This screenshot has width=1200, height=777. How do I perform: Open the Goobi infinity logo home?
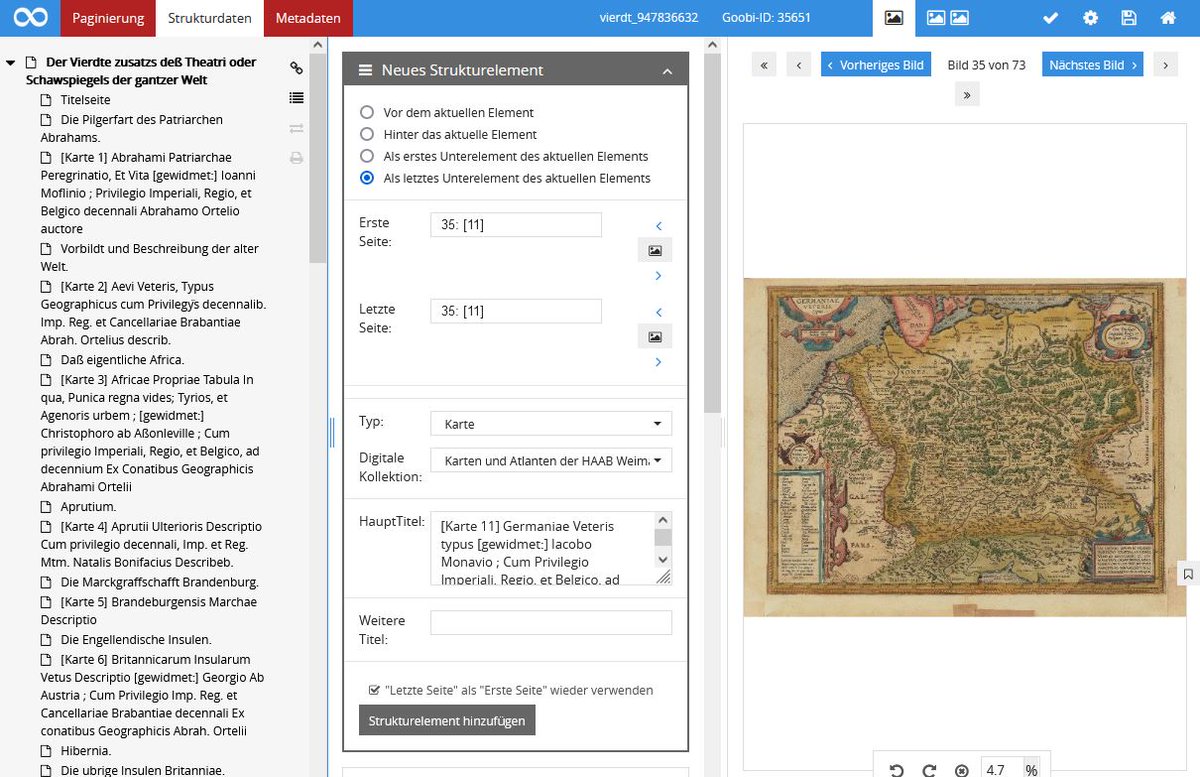coord(30,18)
